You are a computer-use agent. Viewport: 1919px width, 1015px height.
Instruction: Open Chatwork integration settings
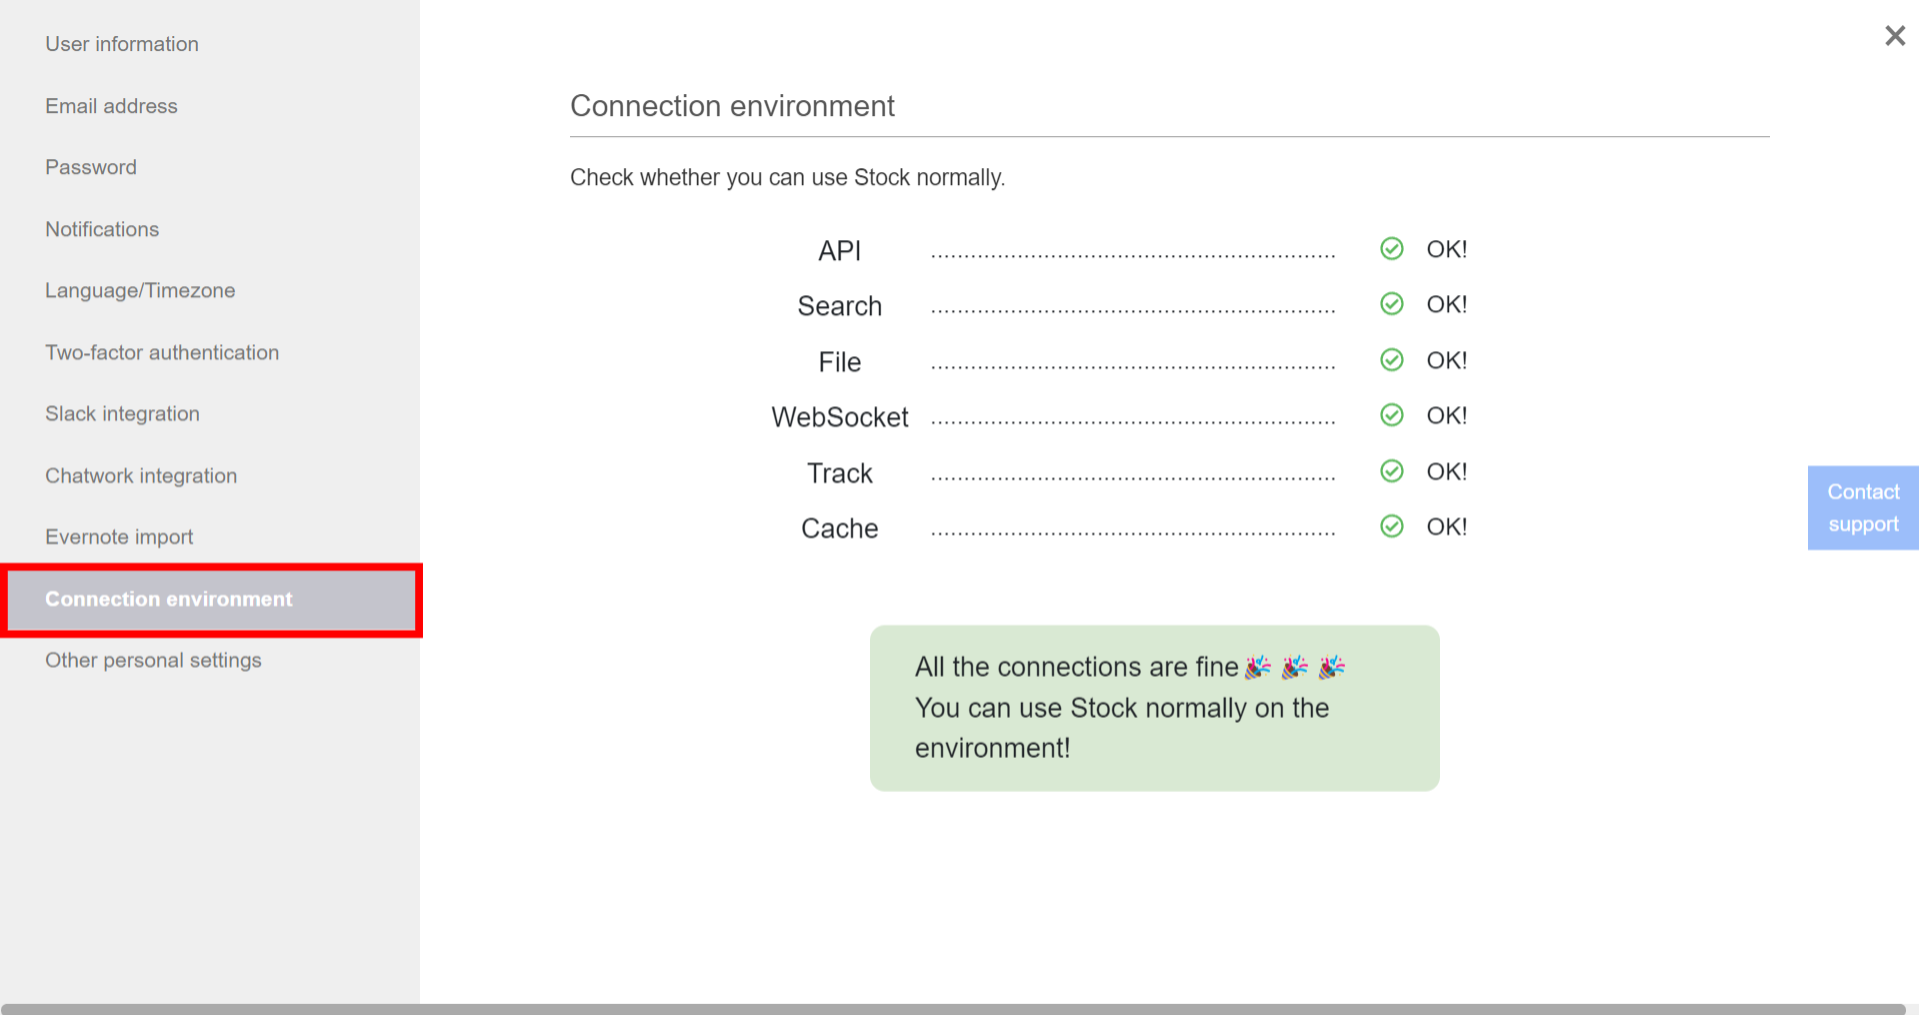pyautogui.click(x=140, y=475)
